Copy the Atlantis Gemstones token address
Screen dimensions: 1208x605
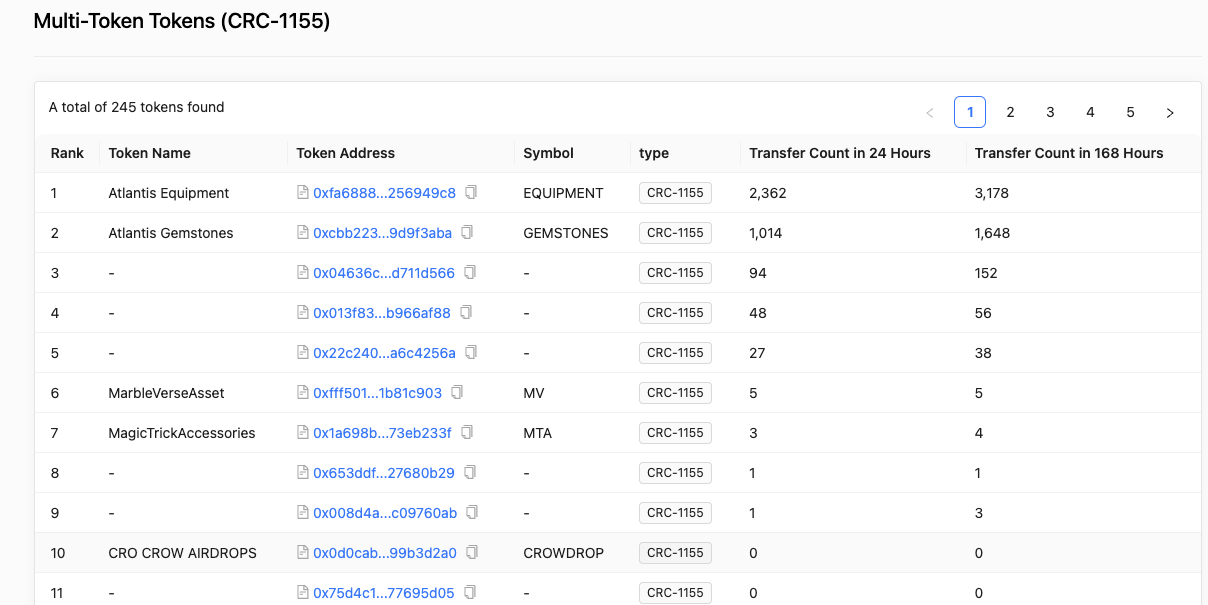(x=467, y=232)
